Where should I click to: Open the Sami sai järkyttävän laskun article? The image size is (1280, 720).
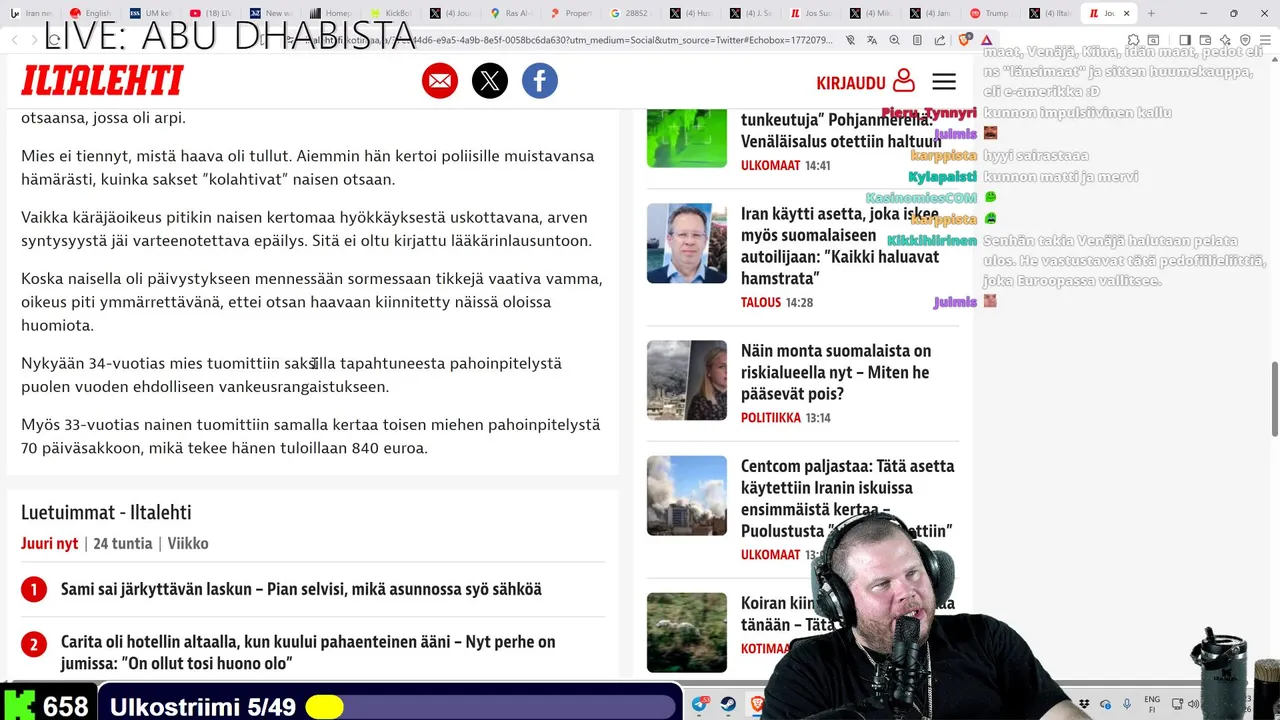[301, 590]
